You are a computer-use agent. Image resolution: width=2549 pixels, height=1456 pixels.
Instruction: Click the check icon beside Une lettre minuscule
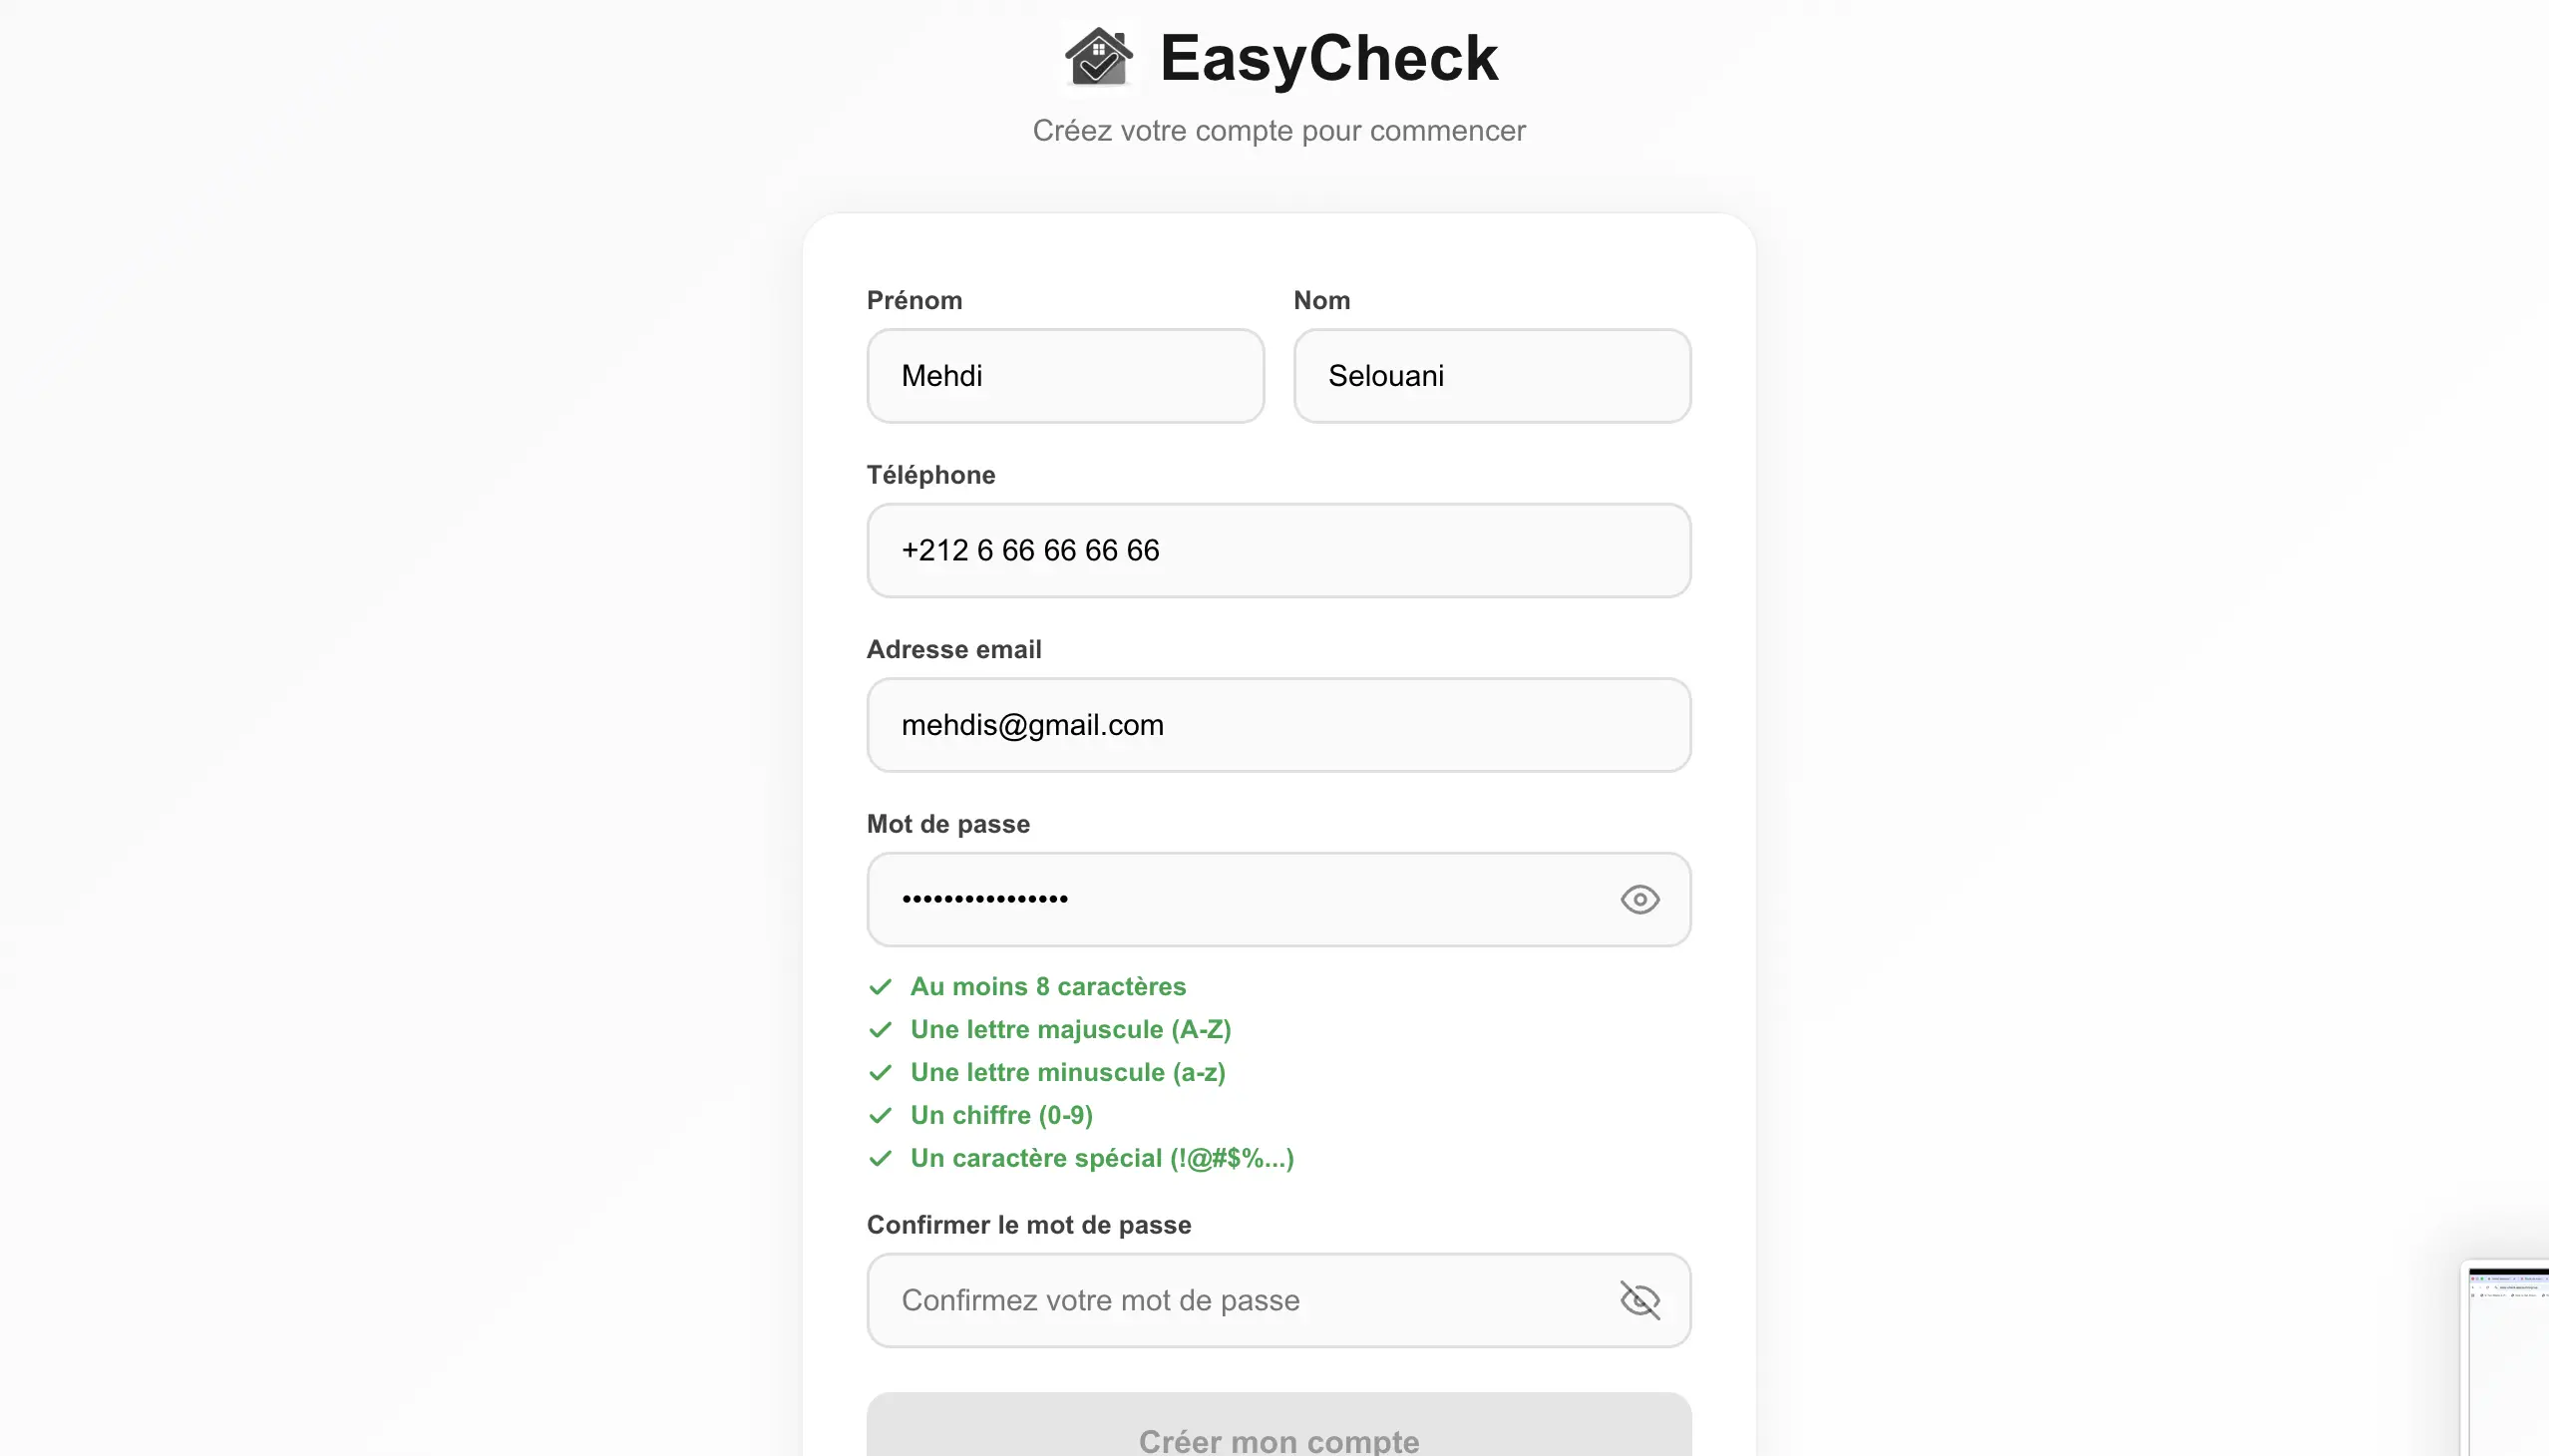tap(880, 1073)
